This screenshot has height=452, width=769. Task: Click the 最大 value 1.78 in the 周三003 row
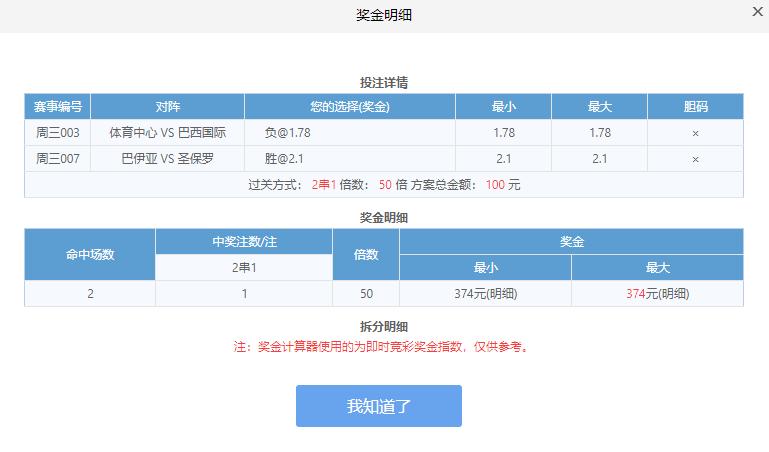tap(600, 132)
